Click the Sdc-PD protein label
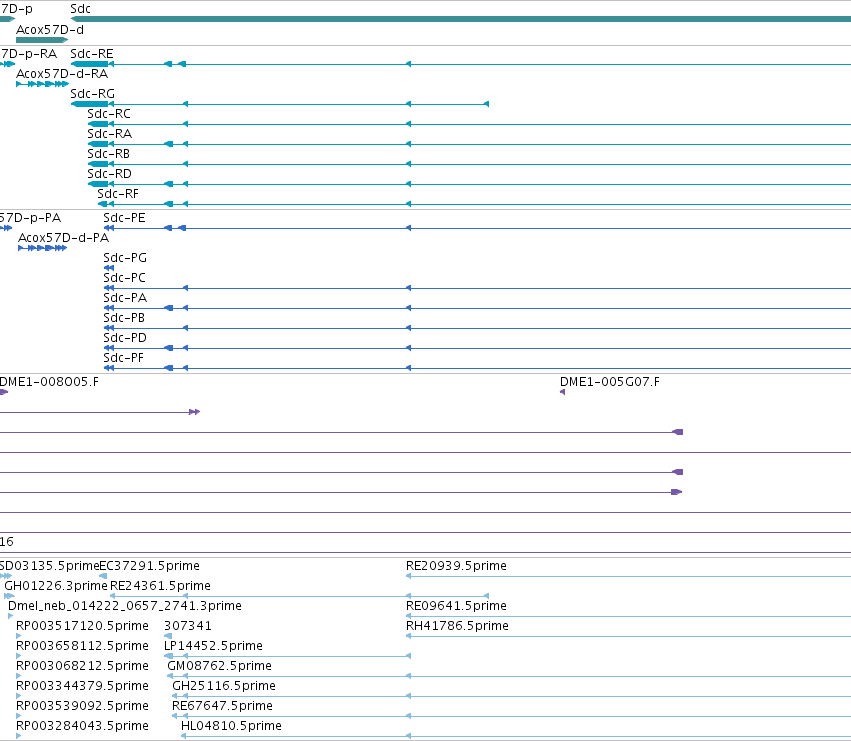 pos(125,338)
